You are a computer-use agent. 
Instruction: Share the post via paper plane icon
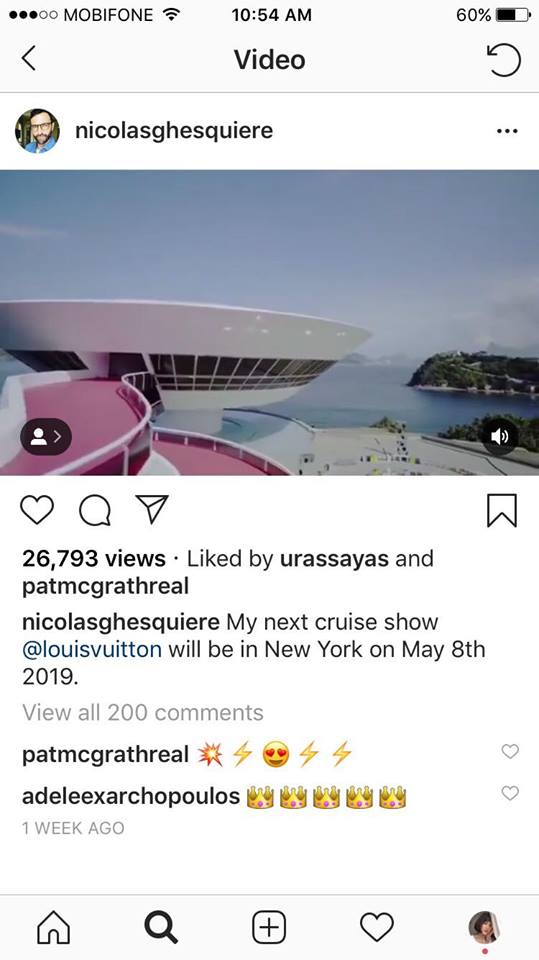pyautogui.click(x=152, y=509)
